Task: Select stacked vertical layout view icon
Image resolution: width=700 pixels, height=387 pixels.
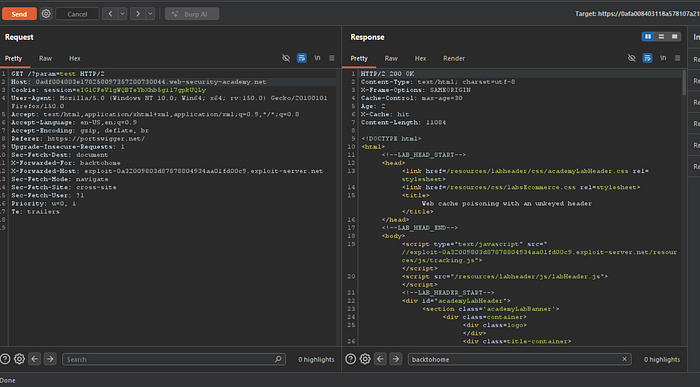Action: coord(661,37)
